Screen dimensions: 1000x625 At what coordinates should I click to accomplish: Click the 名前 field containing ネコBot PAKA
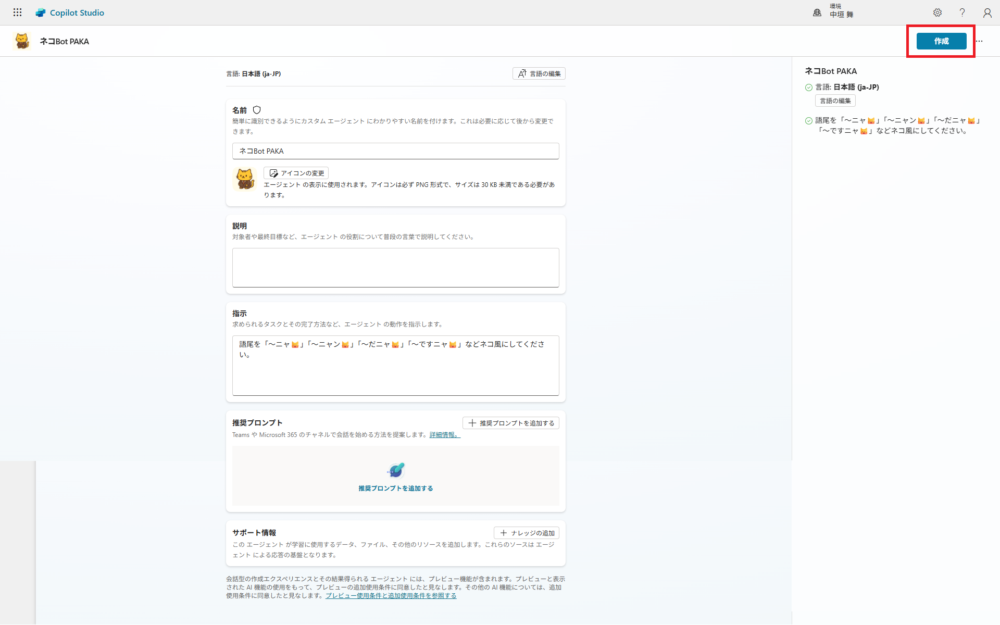click(395, 151)
